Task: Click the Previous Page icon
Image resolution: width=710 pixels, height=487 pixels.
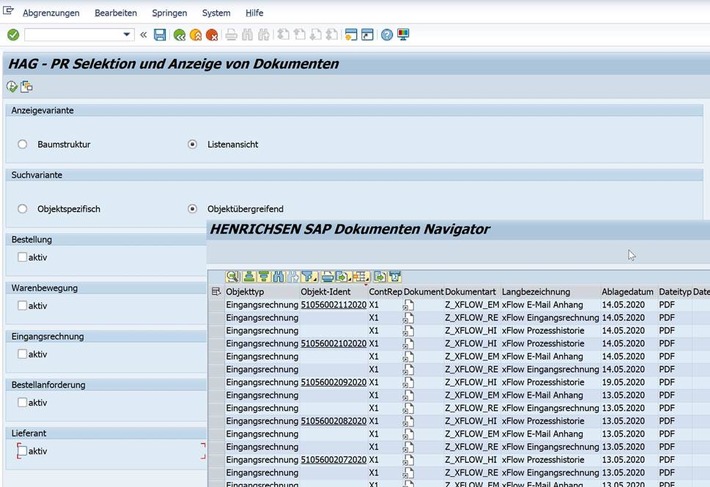Action: click(299, 34)
